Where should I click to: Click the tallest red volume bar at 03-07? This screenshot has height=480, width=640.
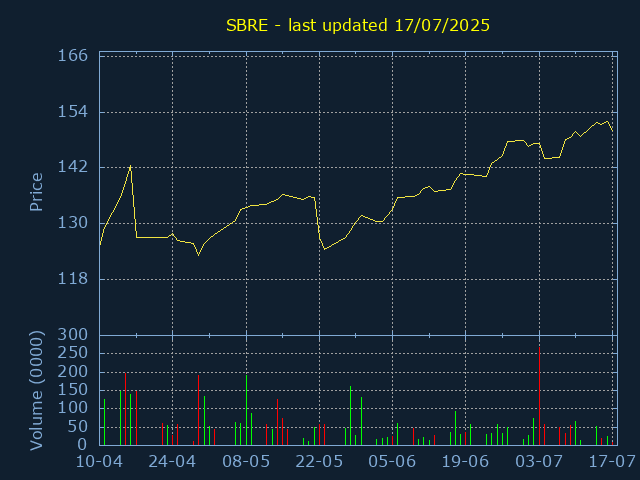click(539, 396)
